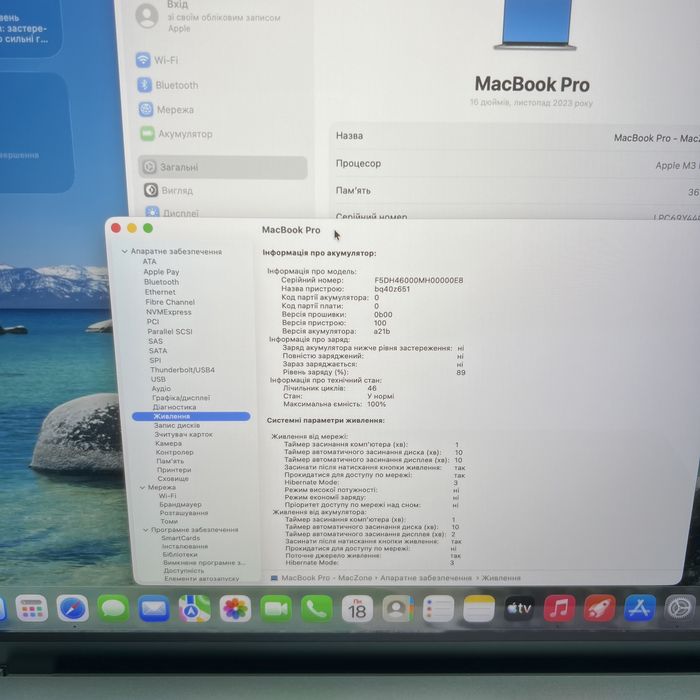
Task: Select Томи in the network tree
Action: (169, 521)
